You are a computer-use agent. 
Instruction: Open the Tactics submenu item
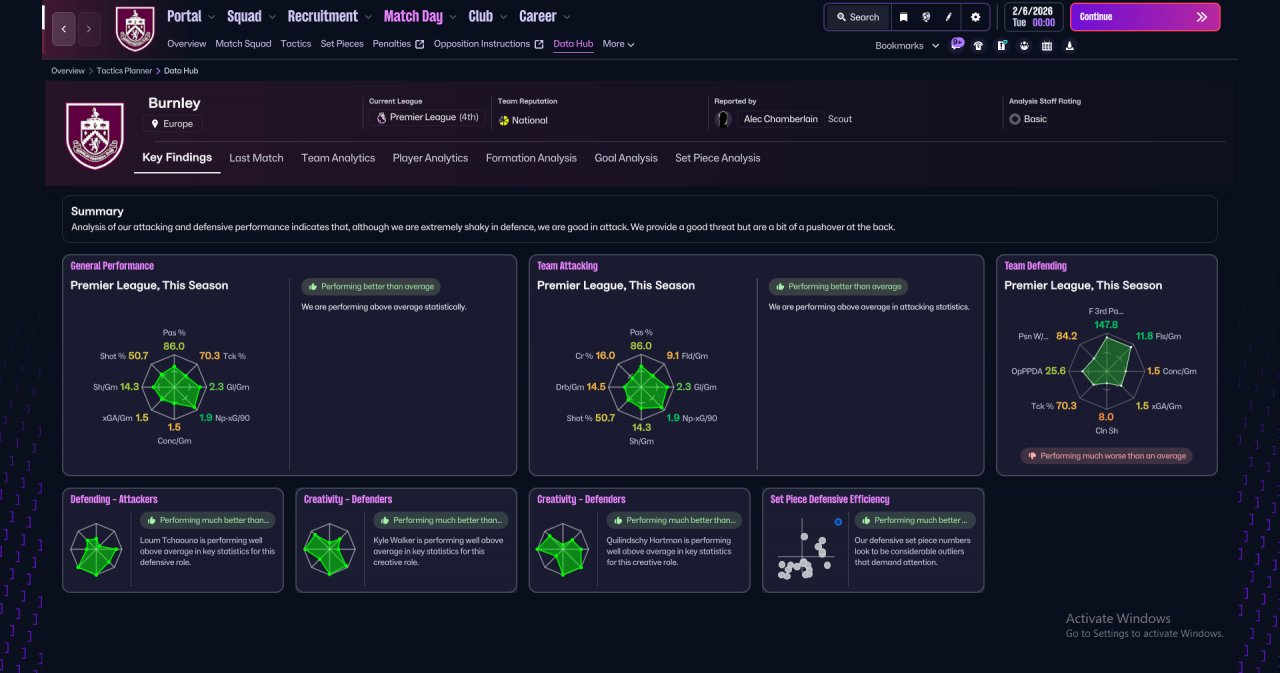click(x=296, y=44)
